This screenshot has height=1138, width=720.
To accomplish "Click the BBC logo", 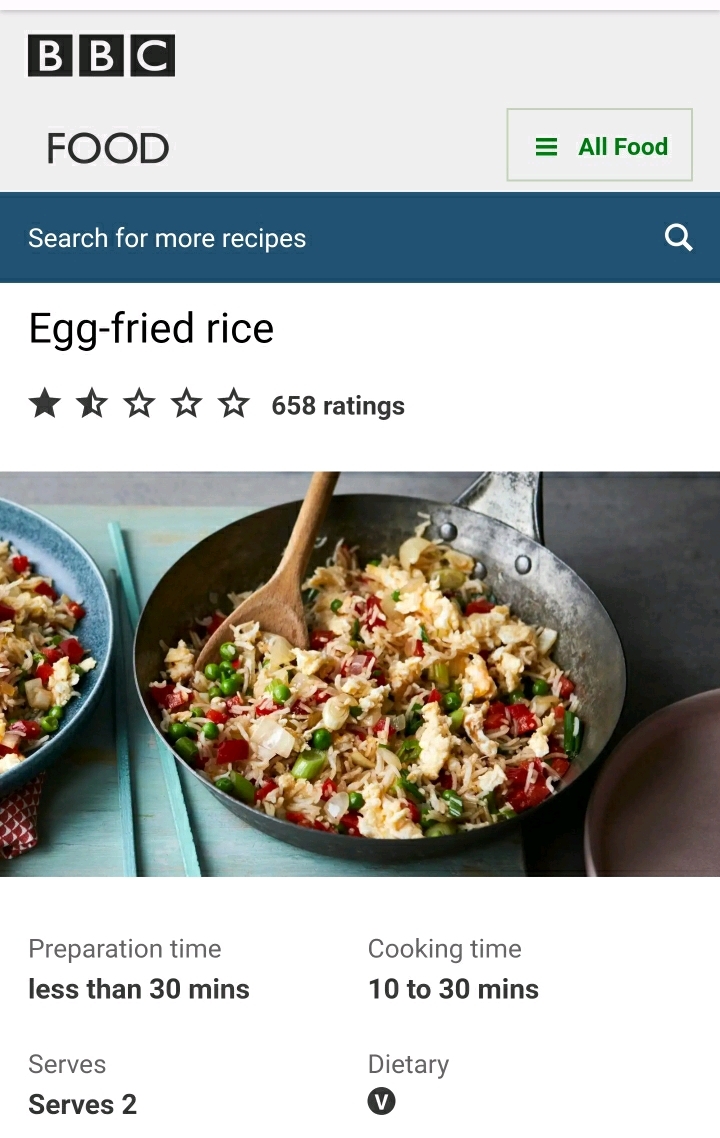I will pos(102,55).
